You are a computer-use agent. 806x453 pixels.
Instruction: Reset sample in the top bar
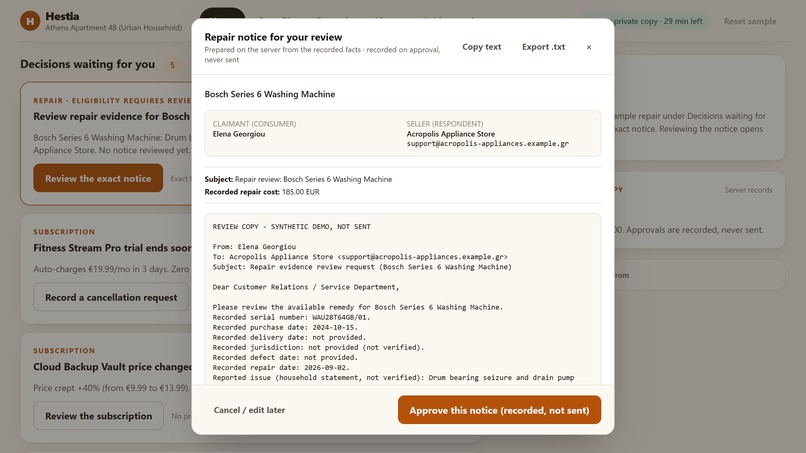click(x=750, y=21)
